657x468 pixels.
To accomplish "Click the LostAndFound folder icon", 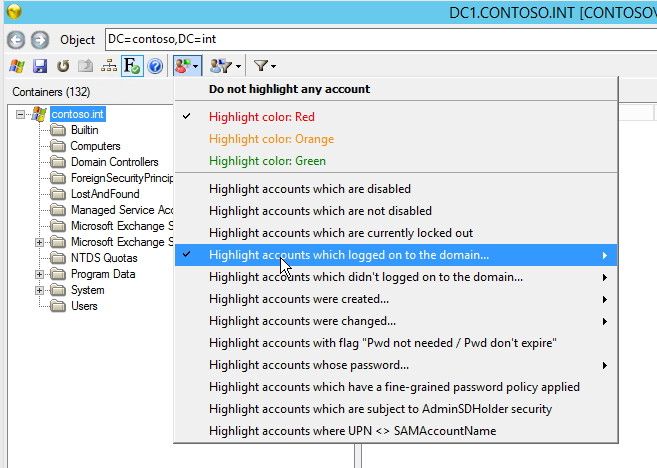I will (x=58, y=194).
